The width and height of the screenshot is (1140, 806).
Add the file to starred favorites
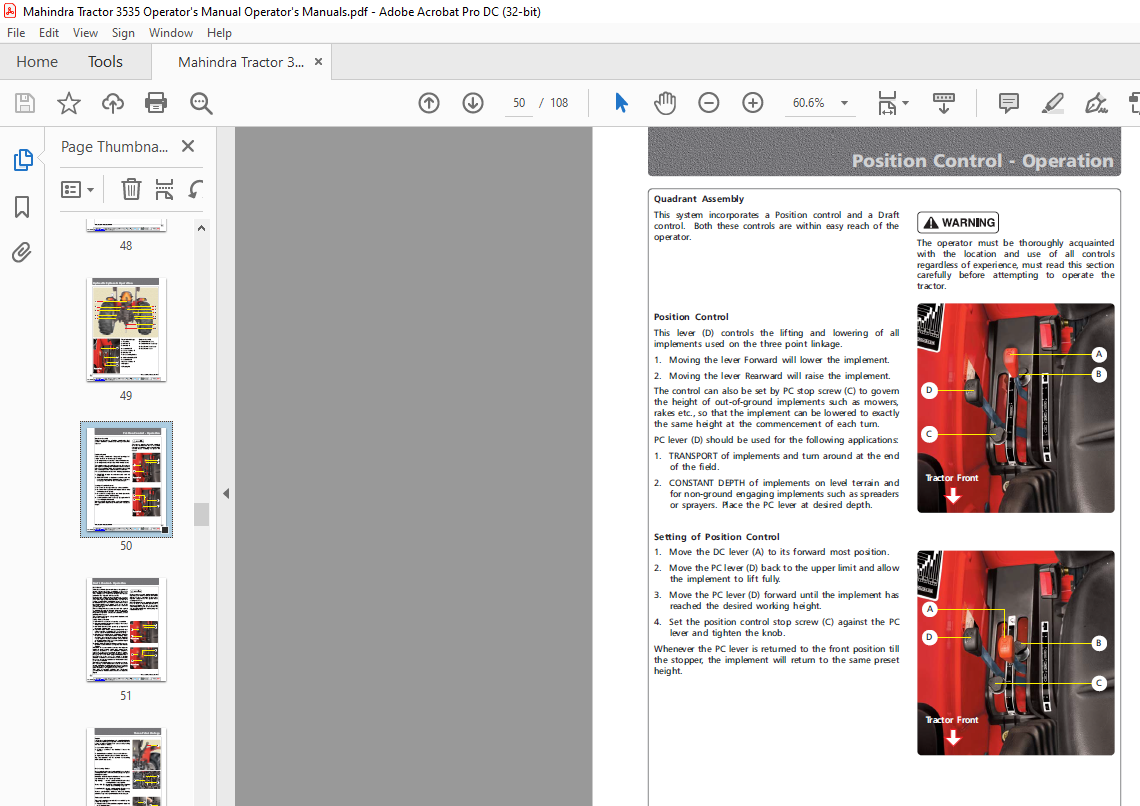69,103
